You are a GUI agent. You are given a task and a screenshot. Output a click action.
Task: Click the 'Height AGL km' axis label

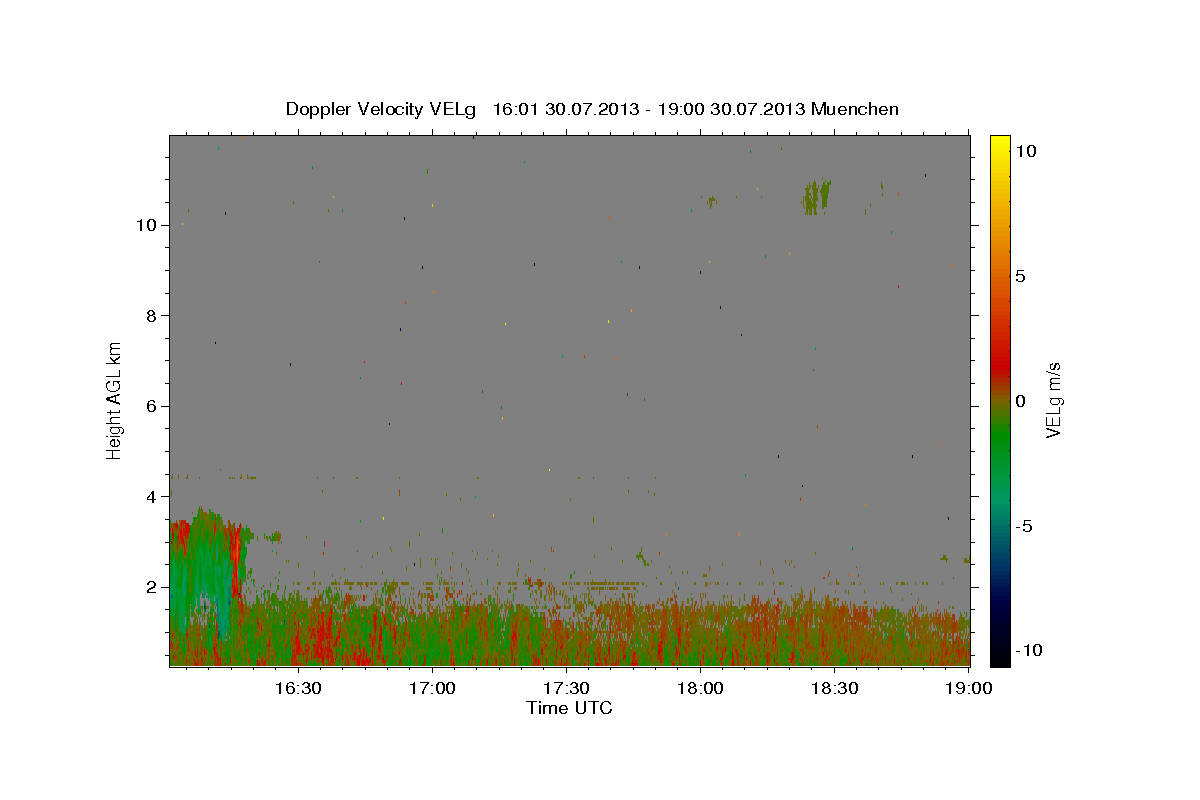(x=115, y=400)
